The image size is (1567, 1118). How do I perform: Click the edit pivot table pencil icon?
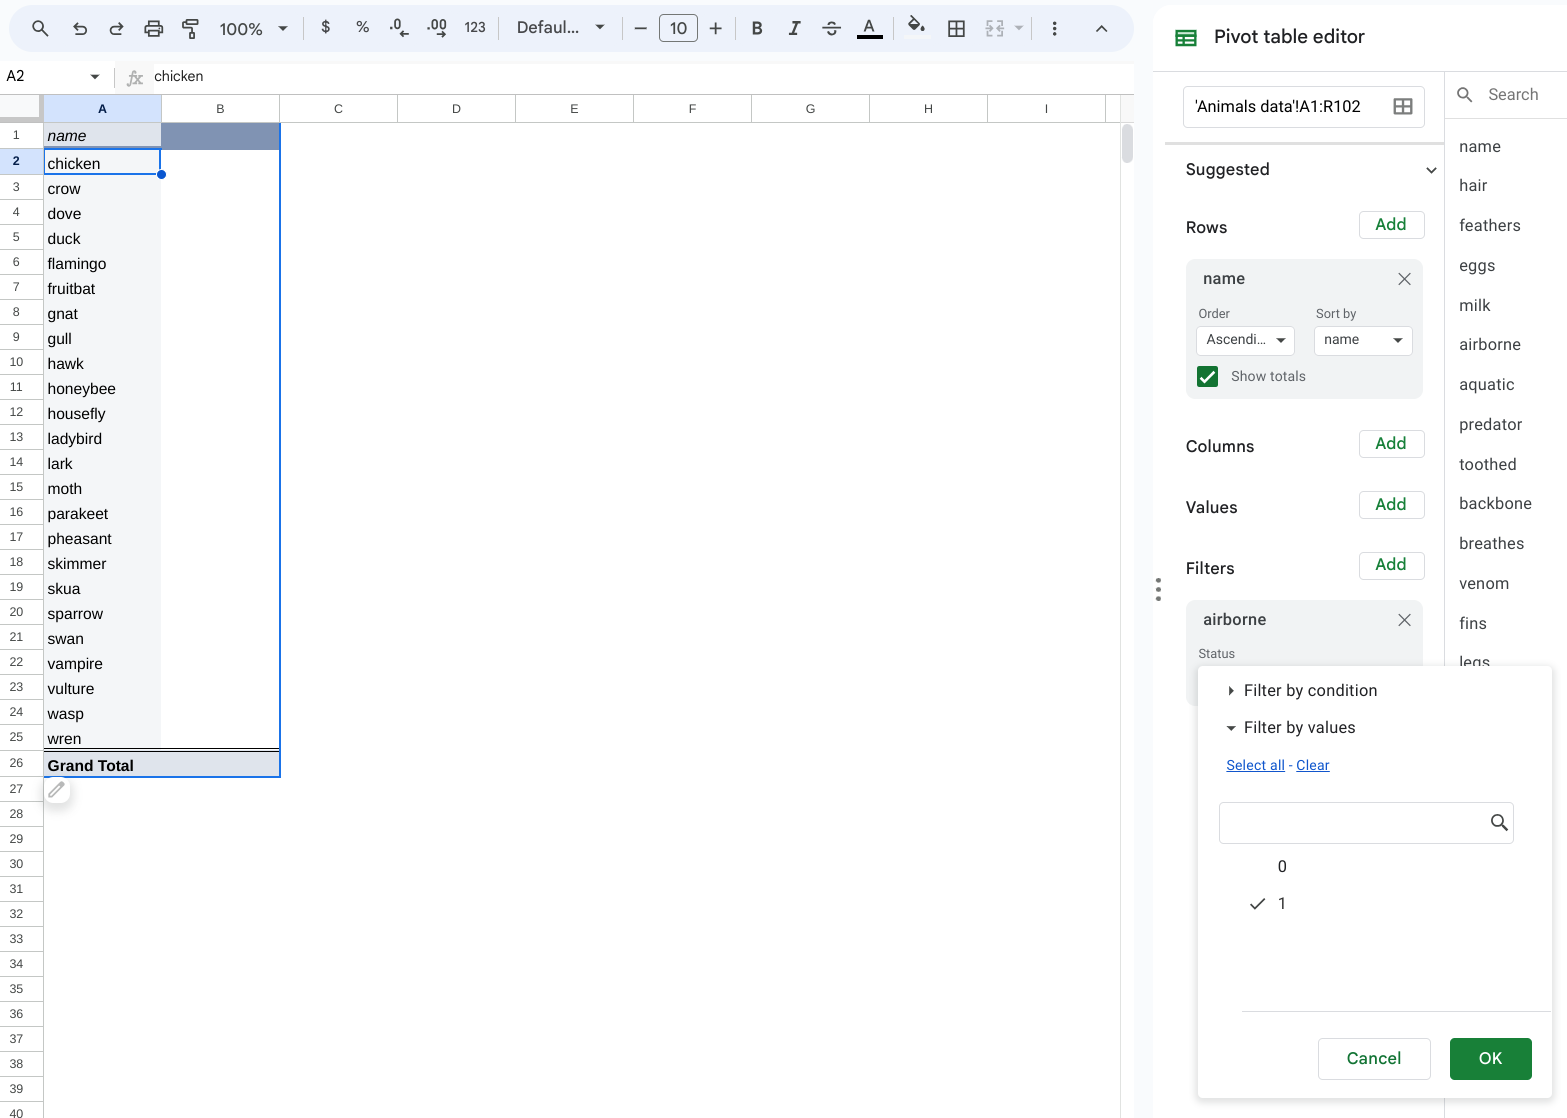click(x=57, y=790)
